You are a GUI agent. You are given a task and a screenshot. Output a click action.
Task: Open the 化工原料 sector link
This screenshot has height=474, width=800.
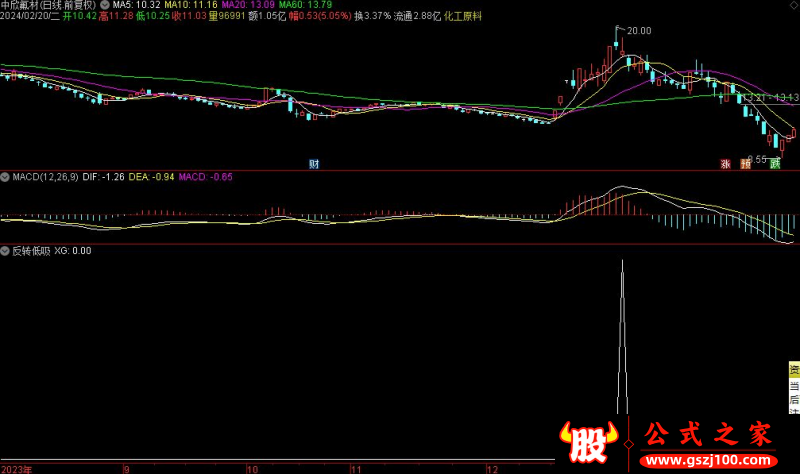463,17
